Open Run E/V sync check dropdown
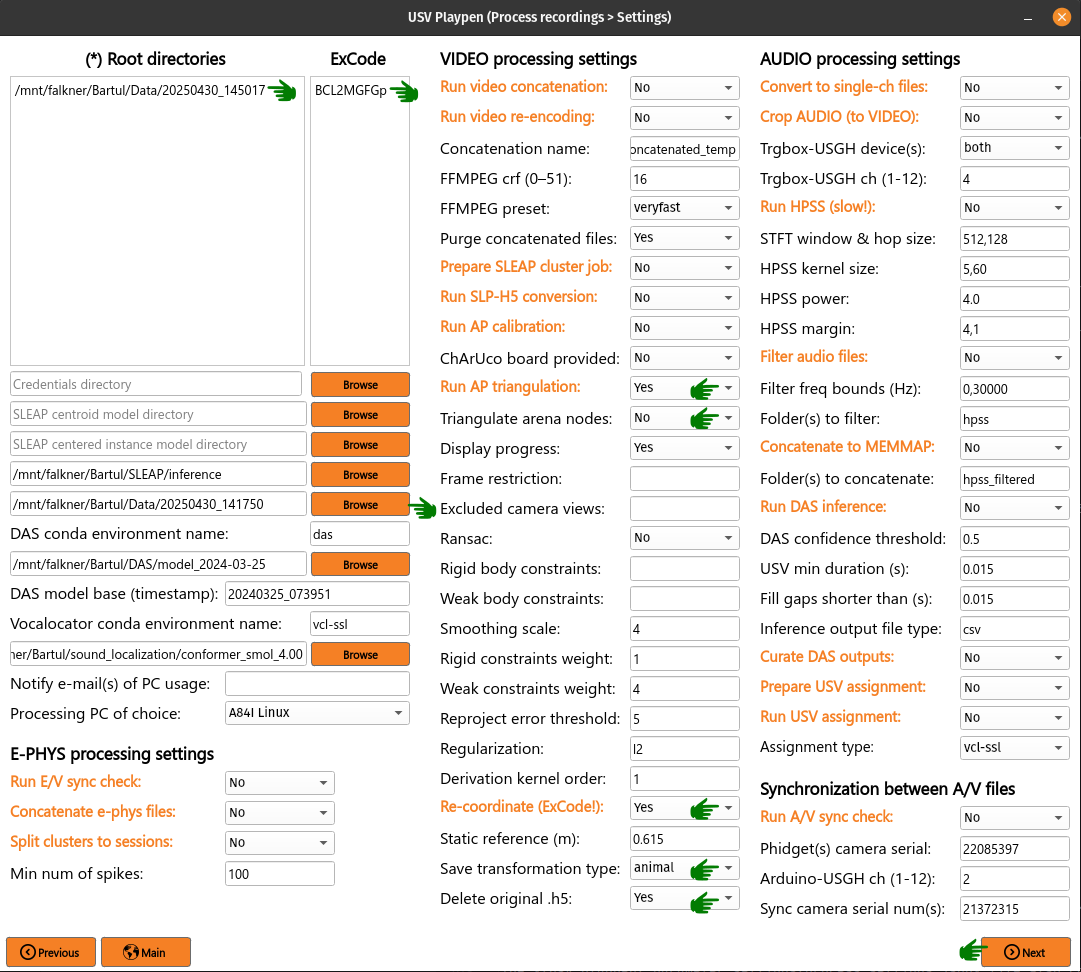 (279, 782)
